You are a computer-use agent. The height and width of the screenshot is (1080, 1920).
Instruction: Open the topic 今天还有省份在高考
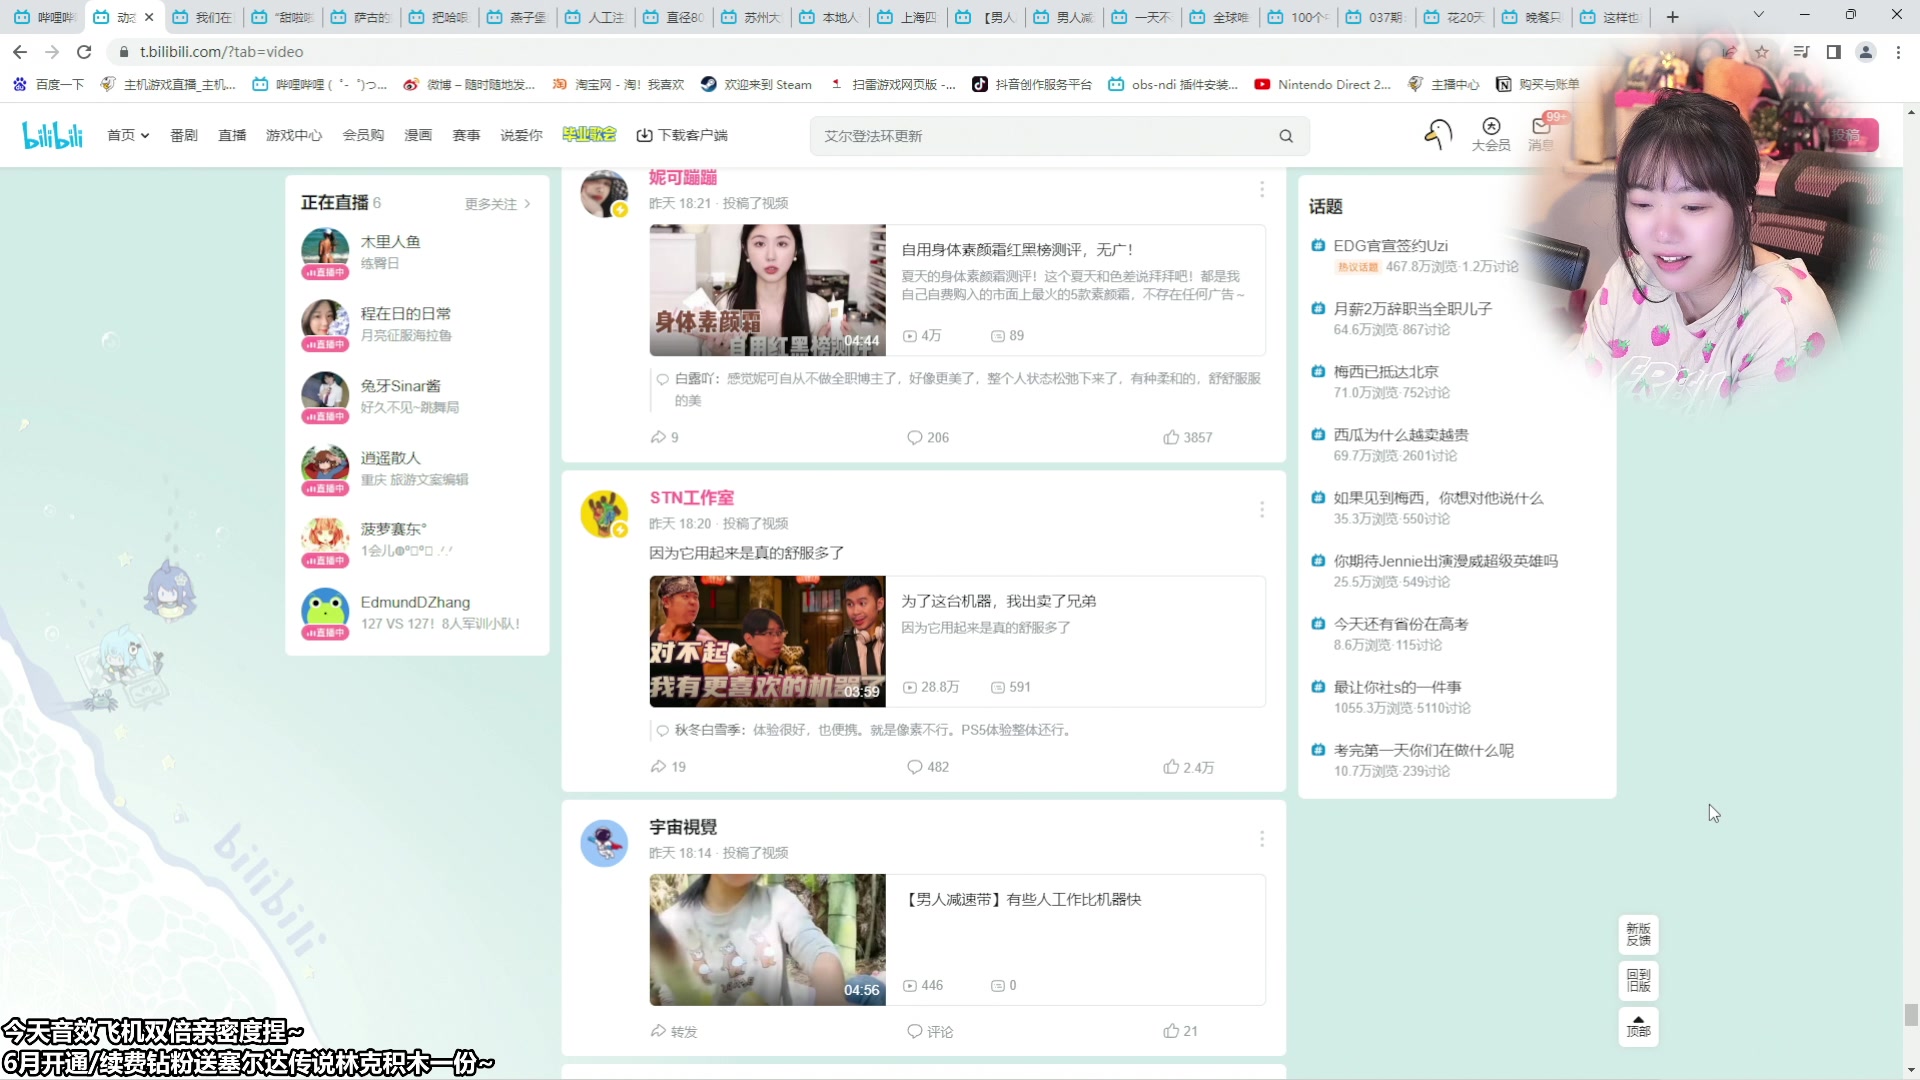coord(1400,624)
